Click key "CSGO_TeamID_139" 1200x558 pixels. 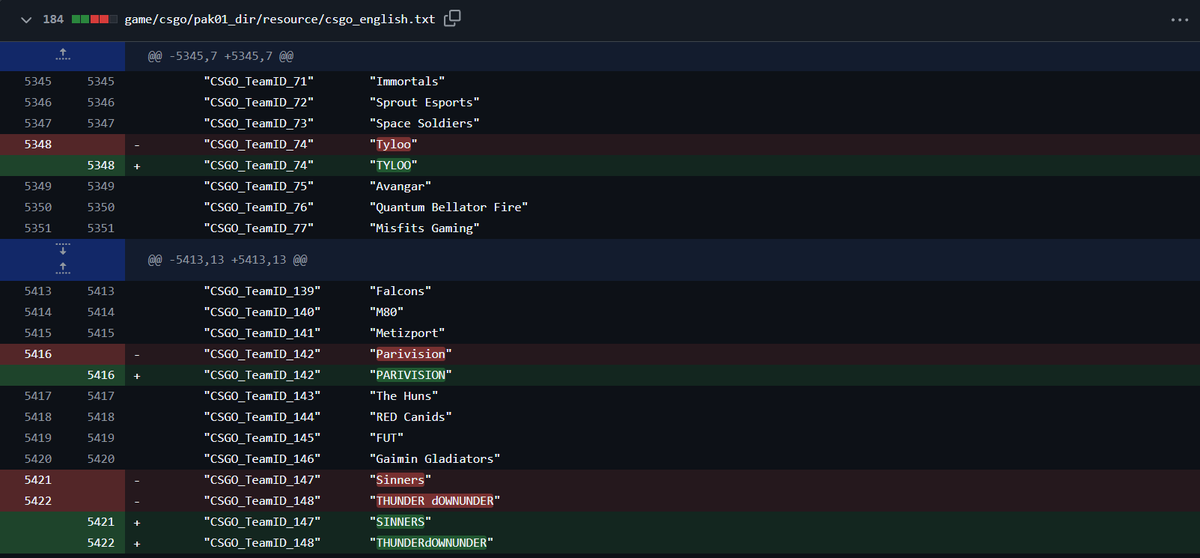tap(263, 291)
